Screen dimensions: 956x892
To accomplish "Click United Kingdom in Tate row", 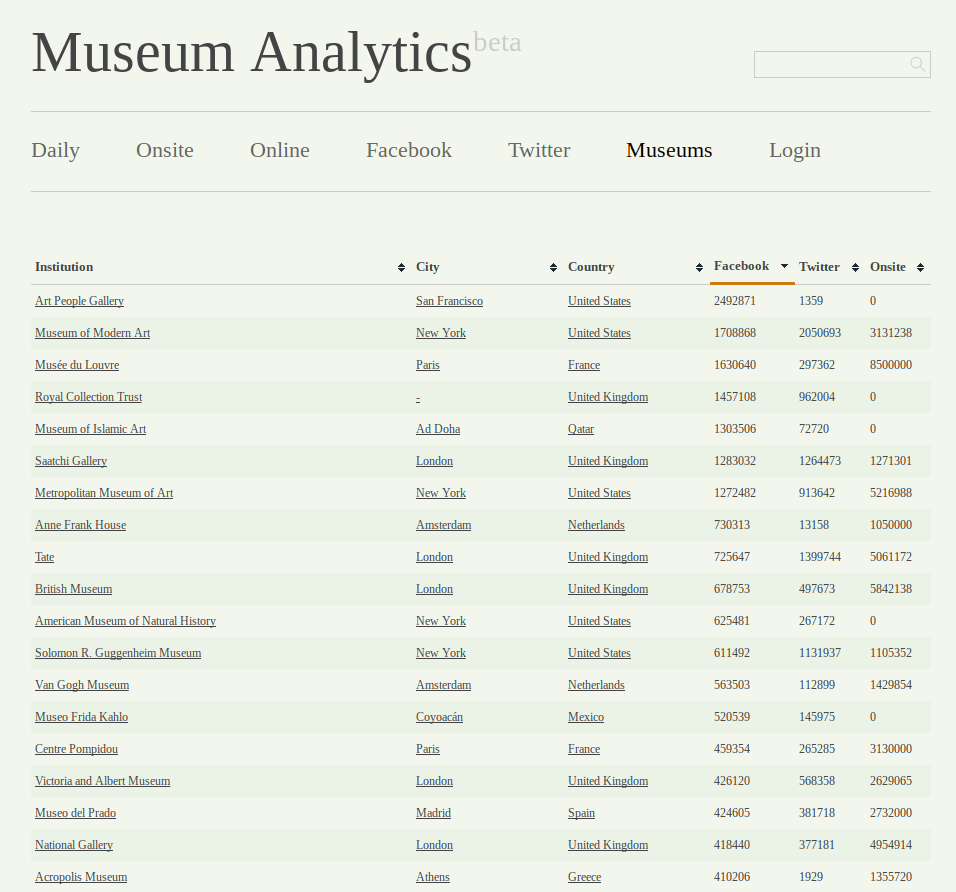I will [x=607, y=557].
